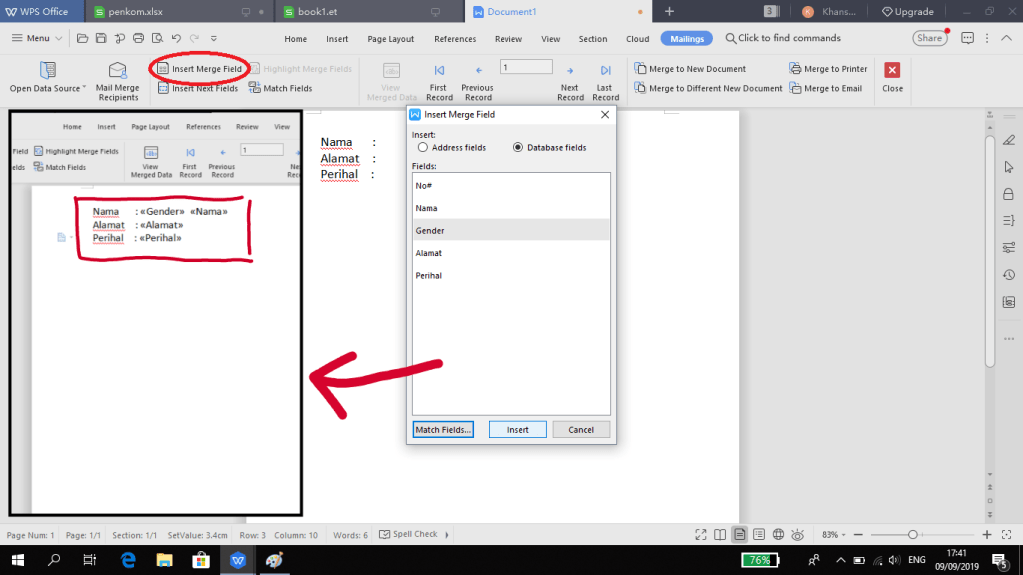This screenshot has width=1023, height=575.
Task: Click the red Close mail merge icon
Action: pyautogui.click(x=892, y=70)
